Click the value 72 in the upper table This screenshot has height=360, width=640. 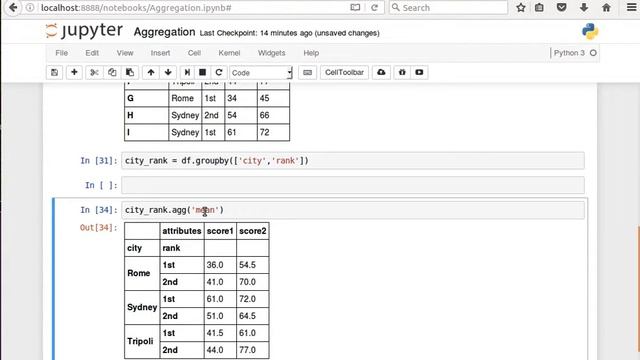(x=264, y=132)
